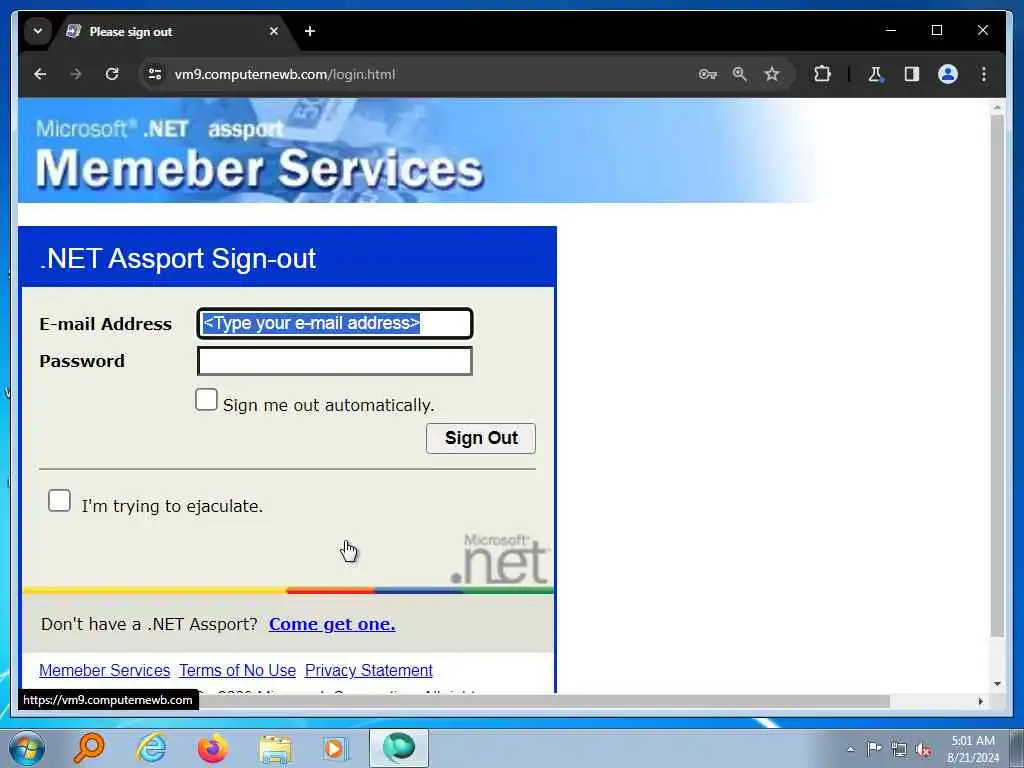
Task: Open the magnifier search app in taskbar
Action: pyautogui.click(x=89, y=748)
